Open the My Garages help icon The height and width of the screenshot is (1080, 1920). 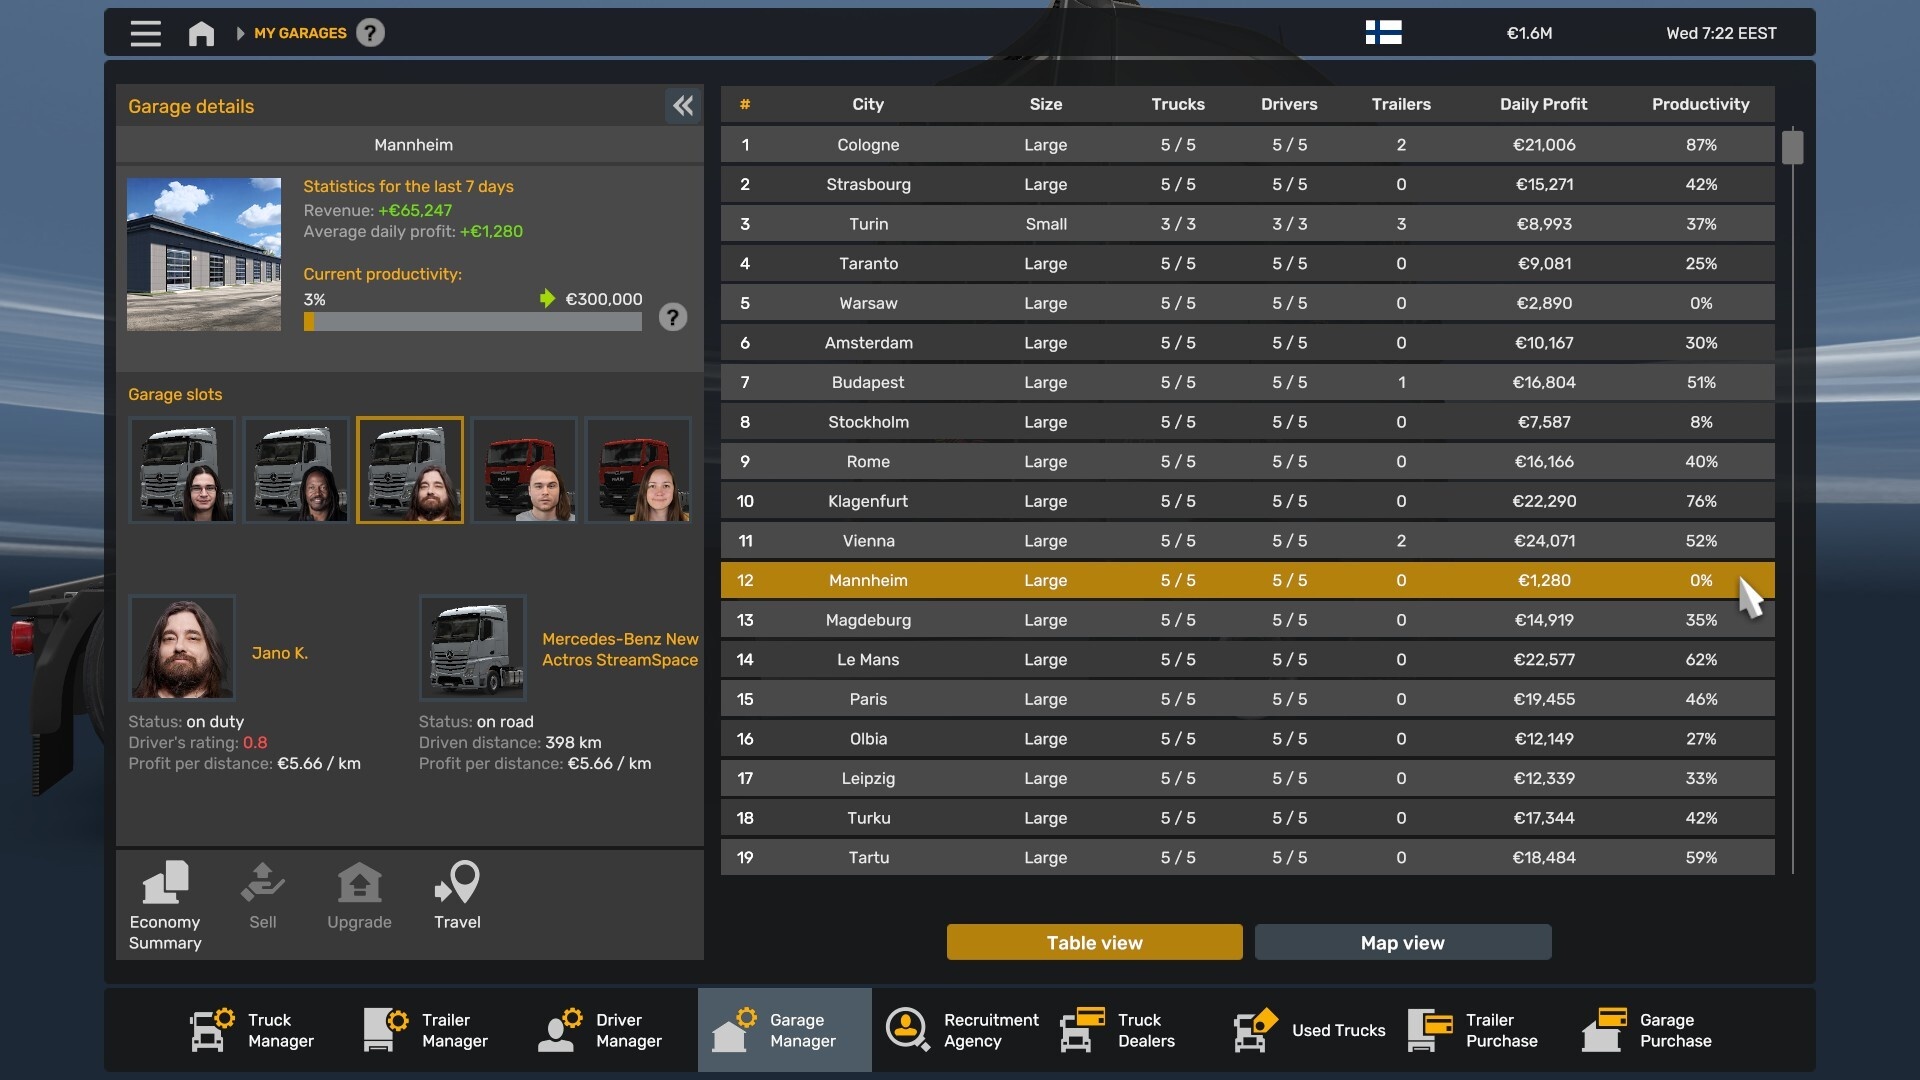tap(370, 33)
